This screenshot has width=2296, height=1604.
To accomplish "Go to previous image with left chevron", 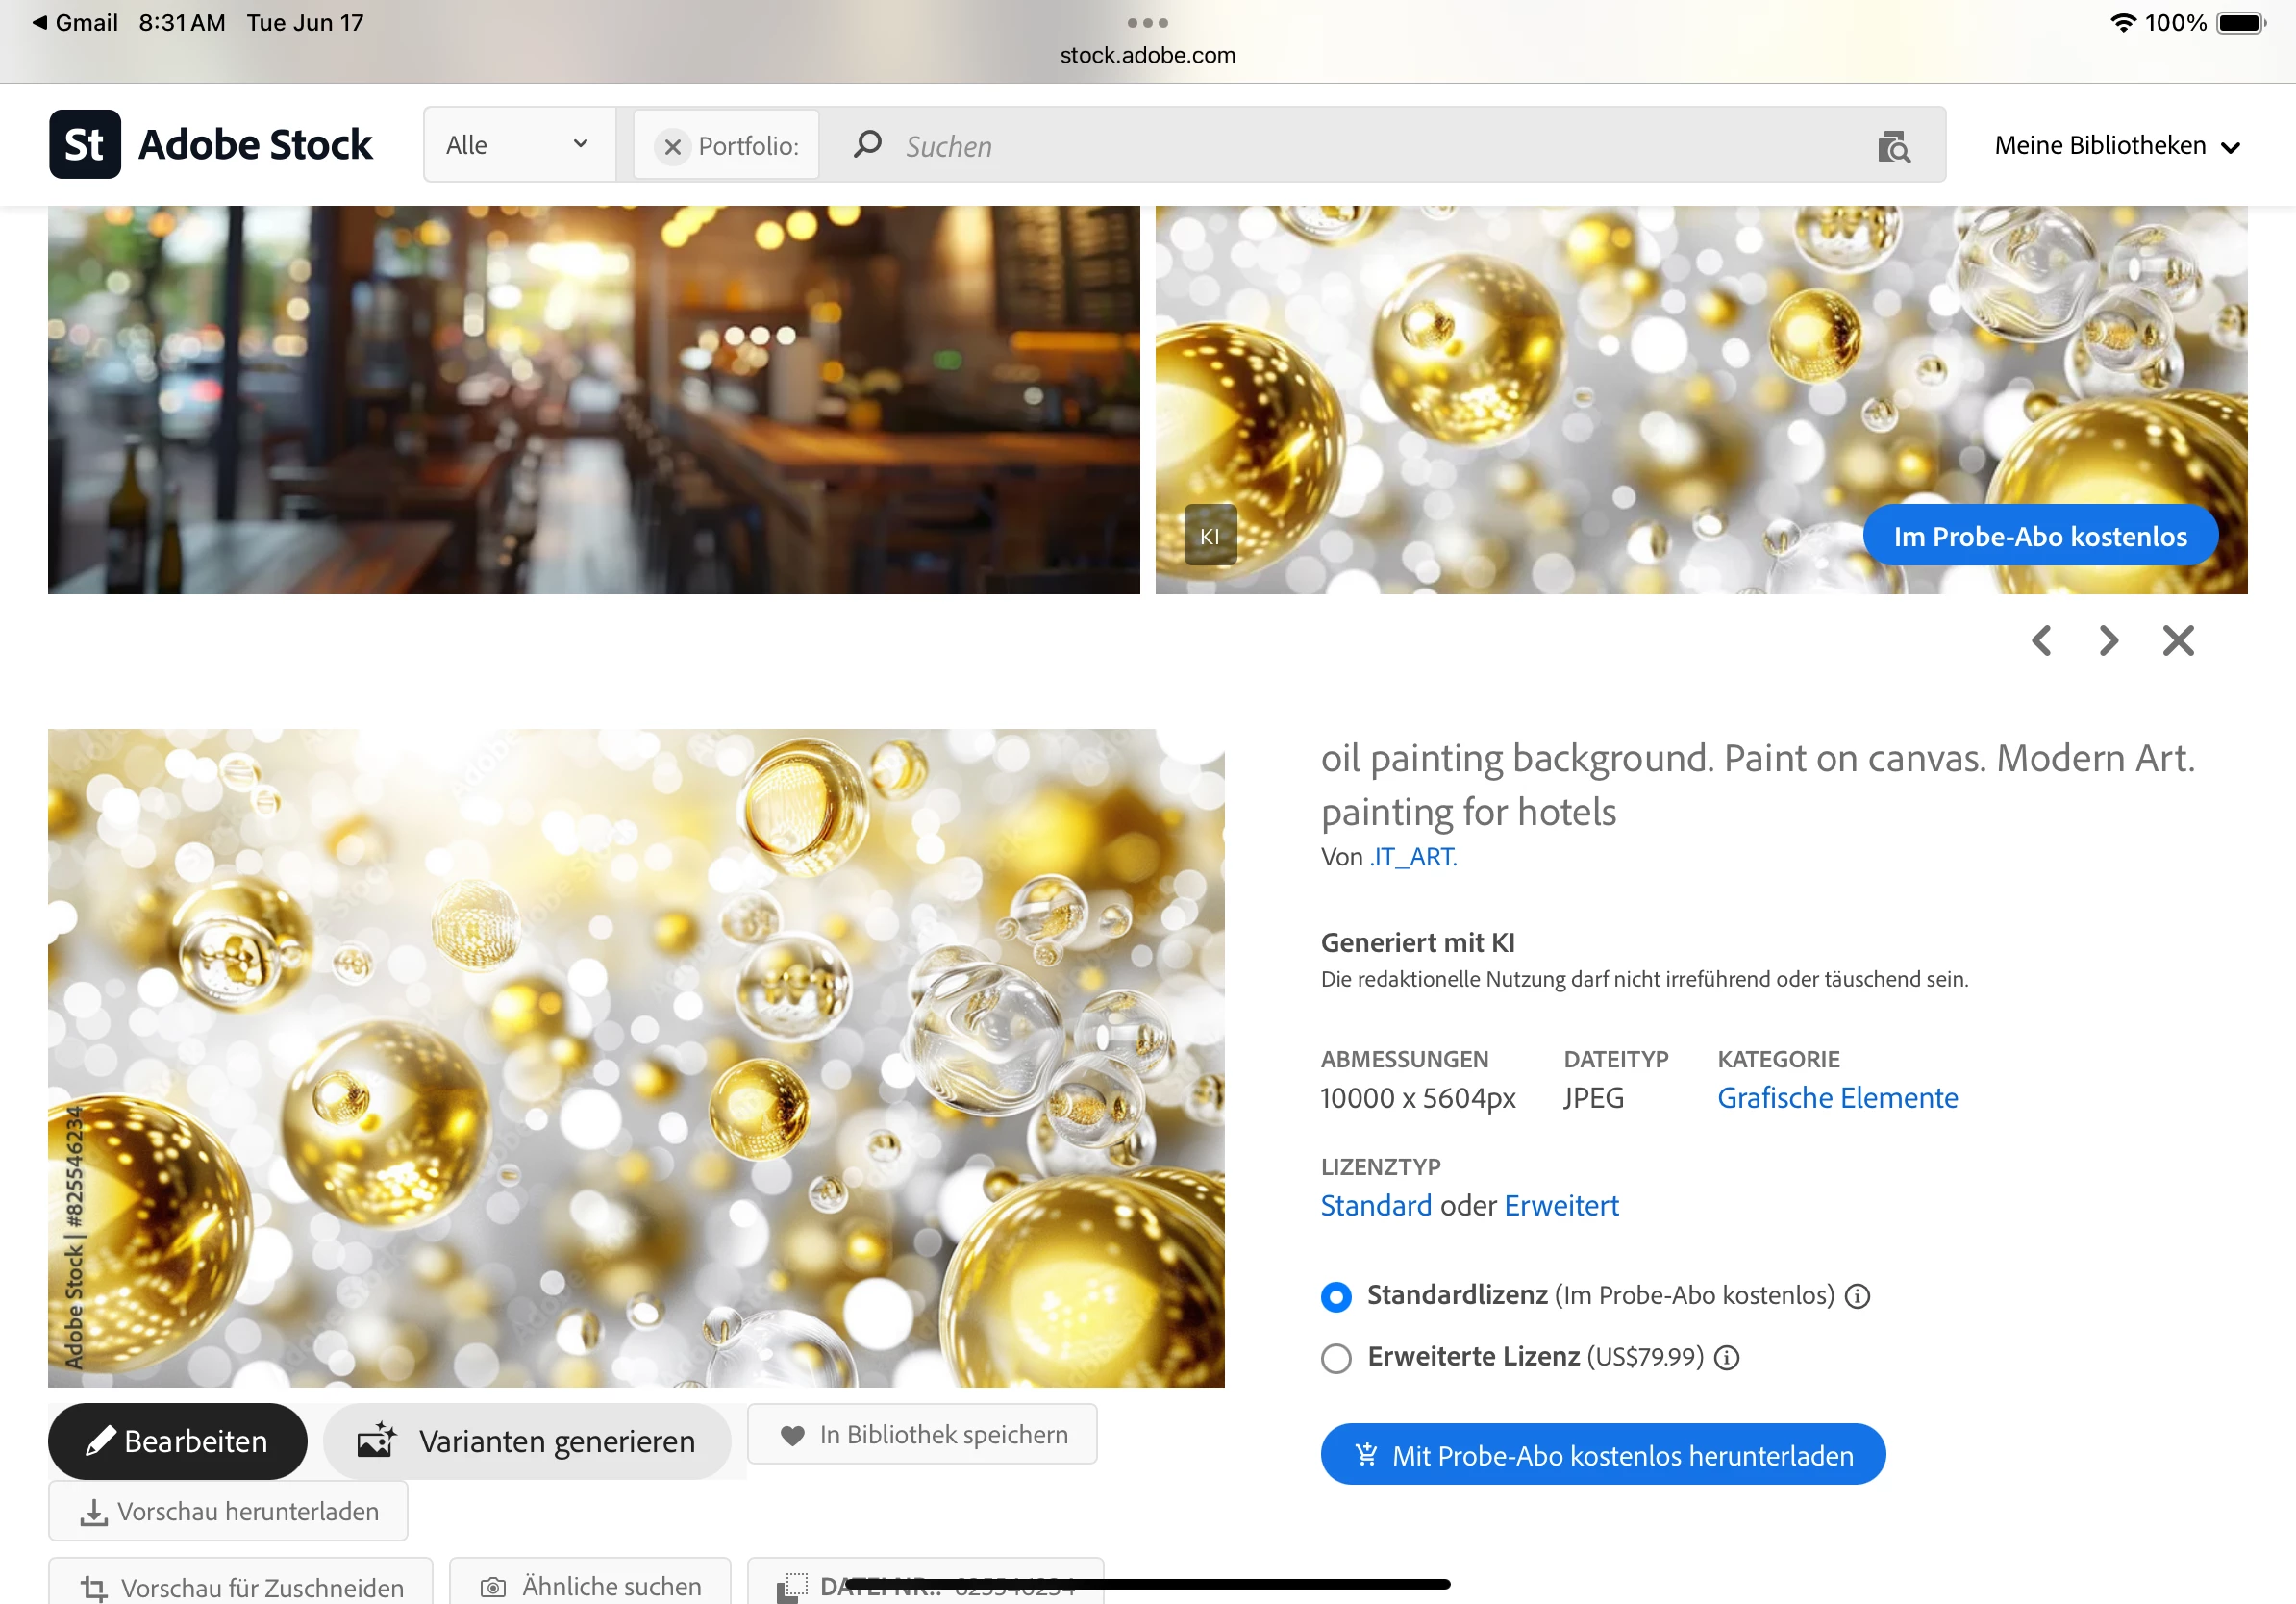I will pos(2041,640).
